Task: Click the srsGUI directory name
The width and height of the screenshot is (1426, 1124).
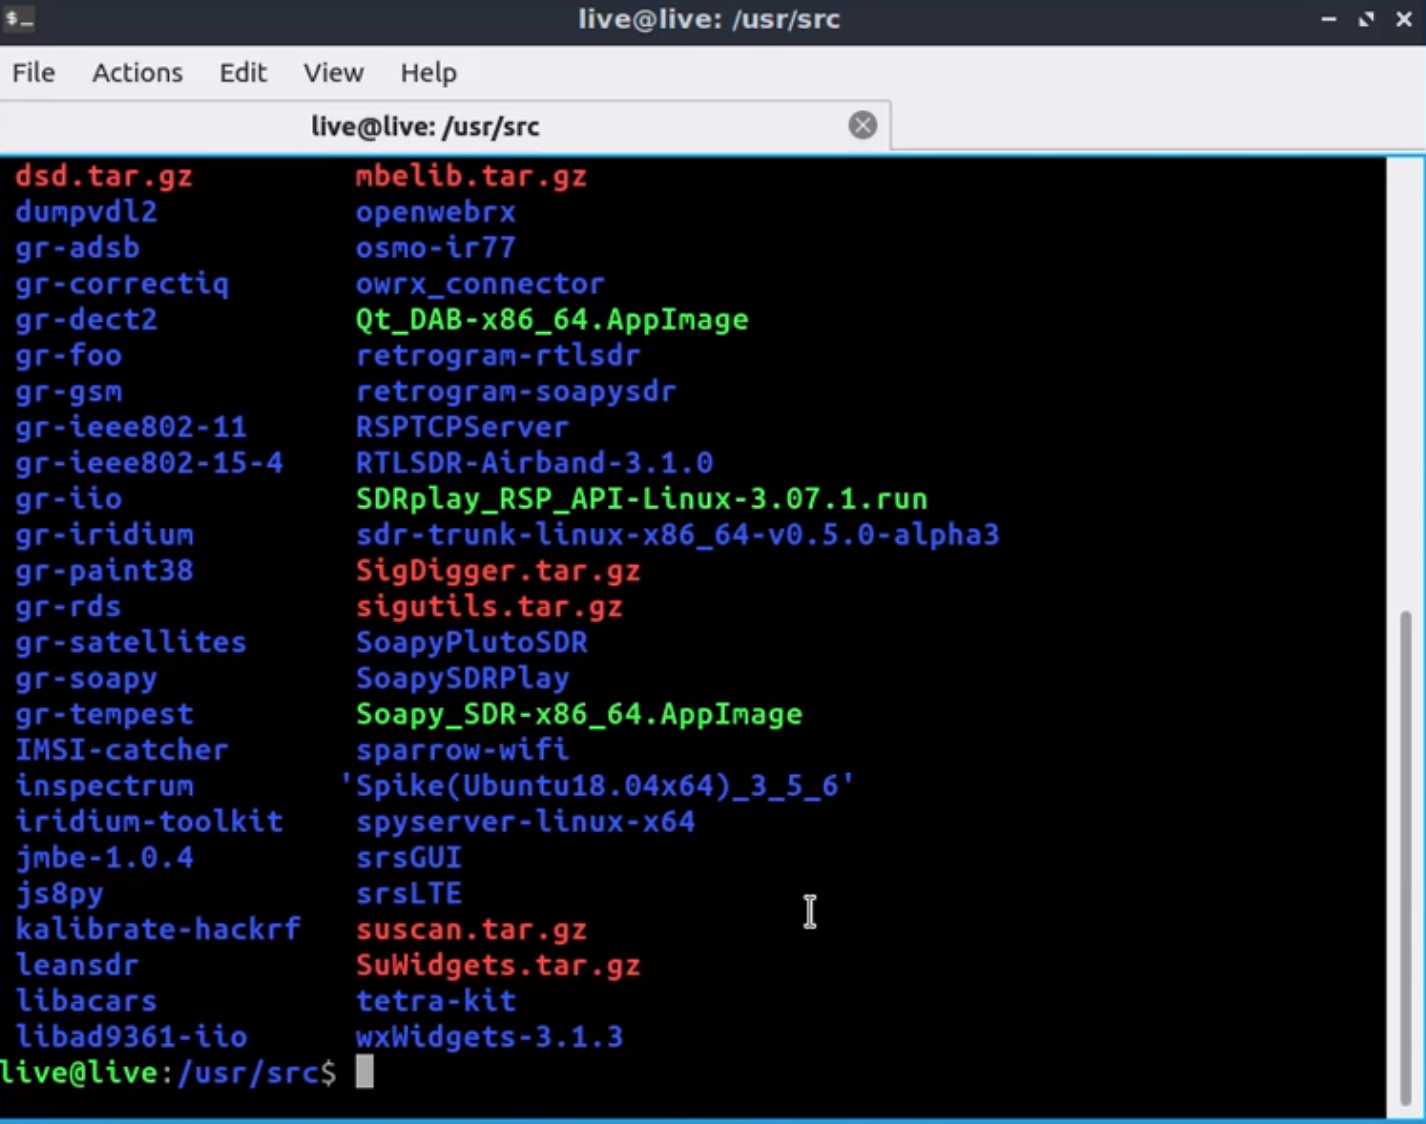Action: 408,858
